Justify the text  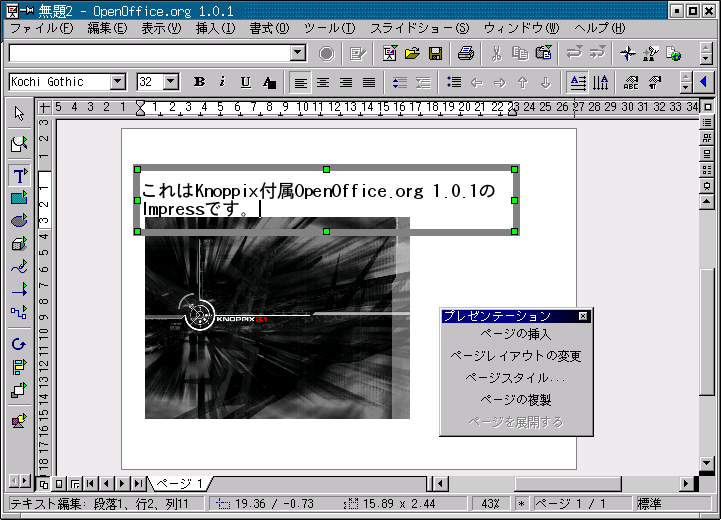coord(369,83)
